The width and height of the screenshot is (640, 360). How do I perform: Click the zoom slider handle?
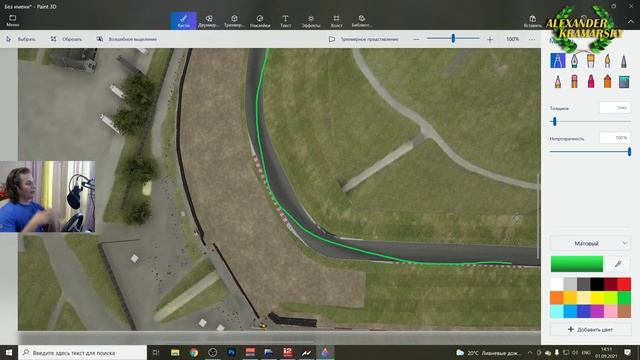pyautogui.click(x=453, y=38)
